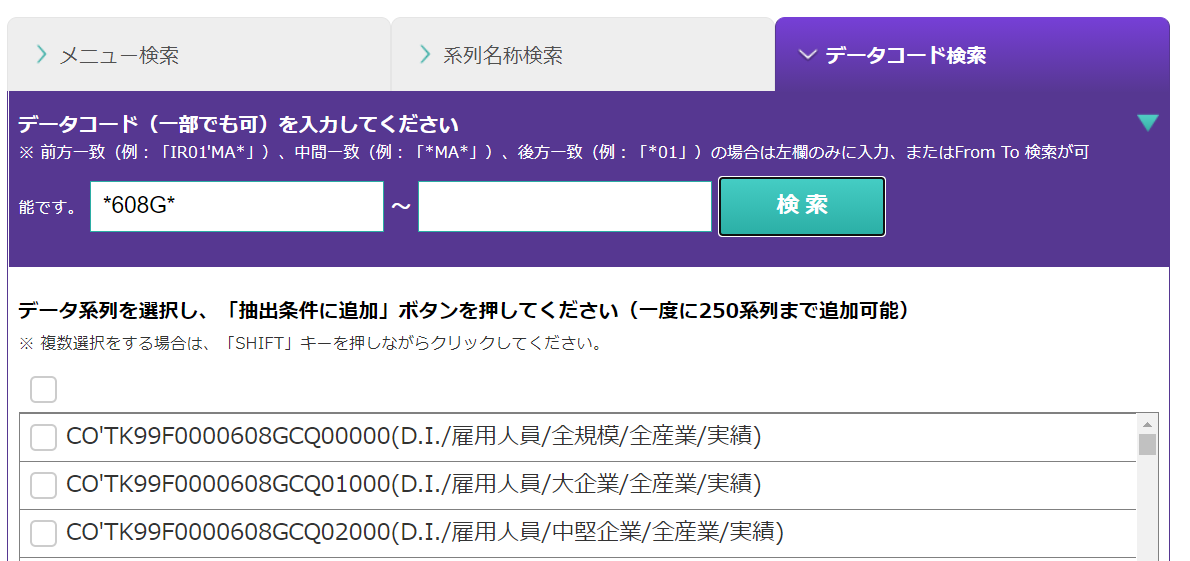The height and width of the screenshot is (561, 1190).
Task: Click the down chevron on データコード検索 tab
Action: (808, 55)
